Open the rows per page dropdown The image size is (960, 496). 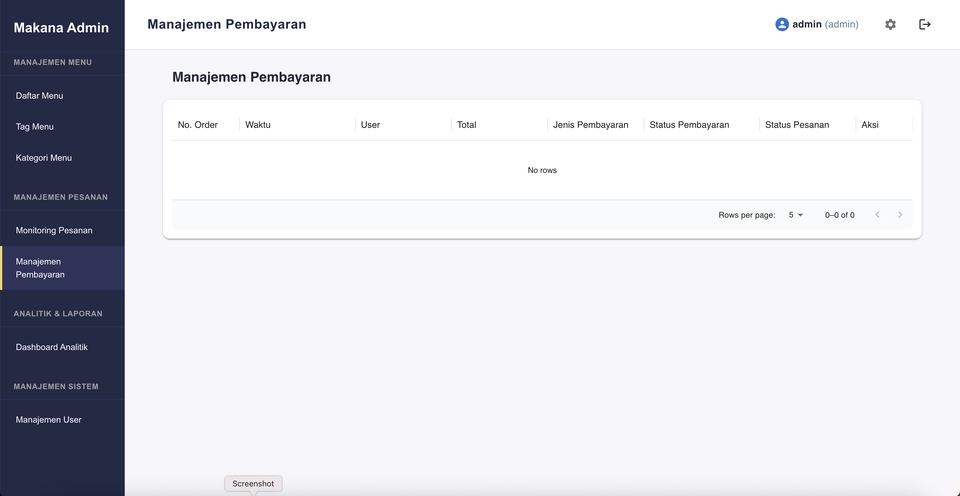(x=796, y=215)
